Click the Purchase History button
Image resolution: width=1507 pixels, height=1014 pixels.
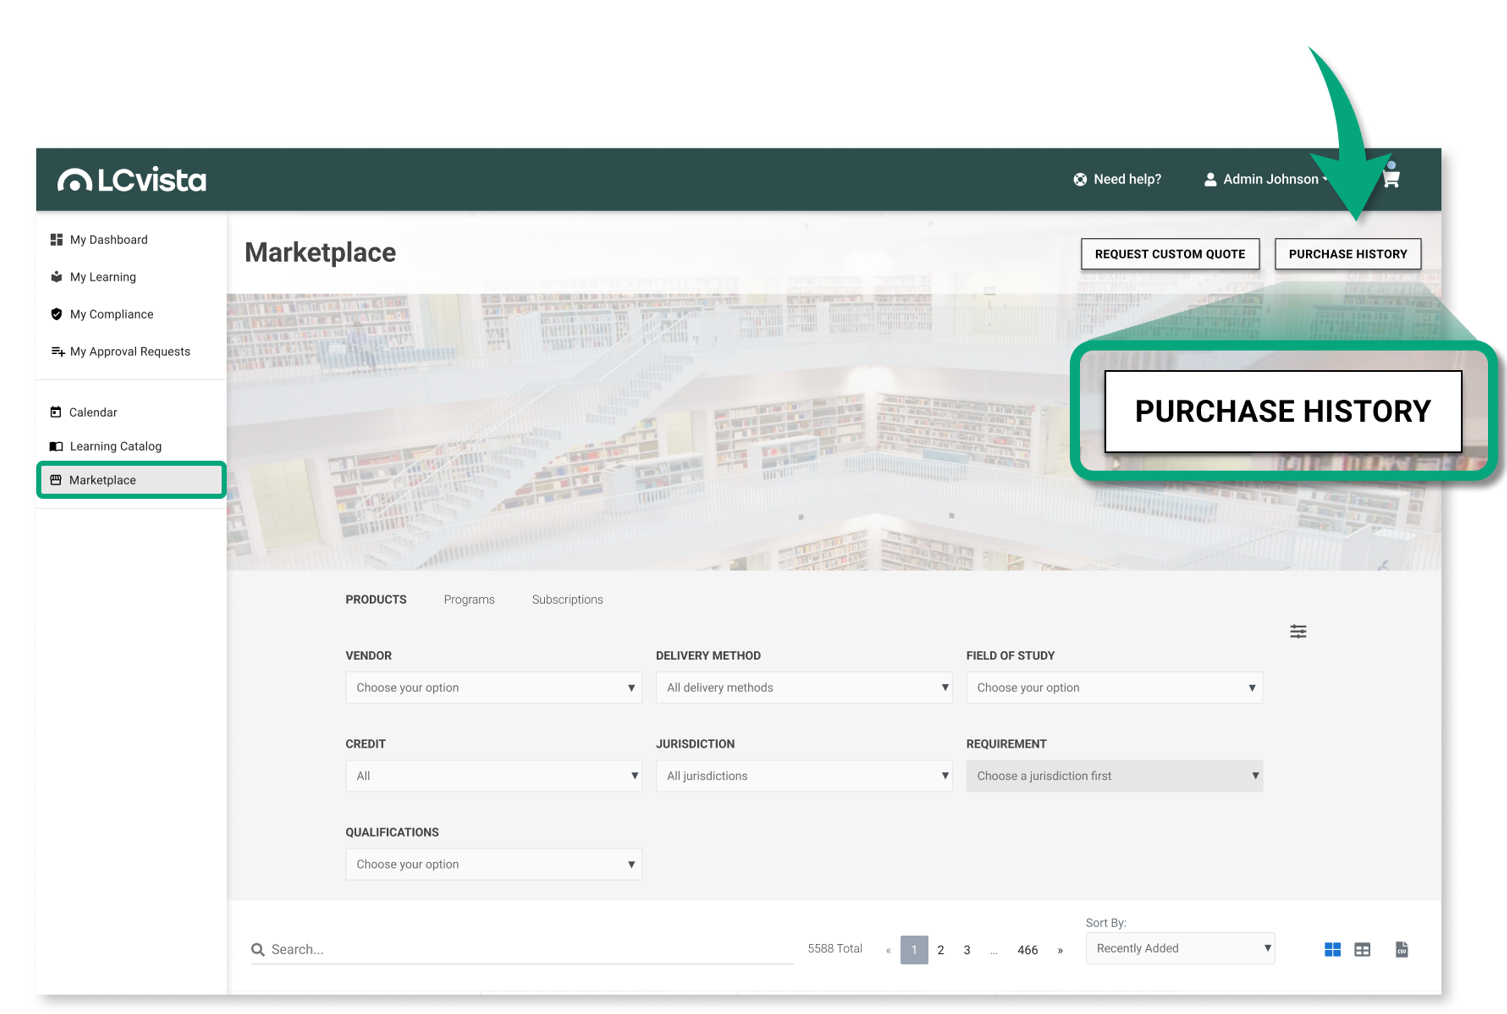pyautogui.click(x=1347, y=254)
